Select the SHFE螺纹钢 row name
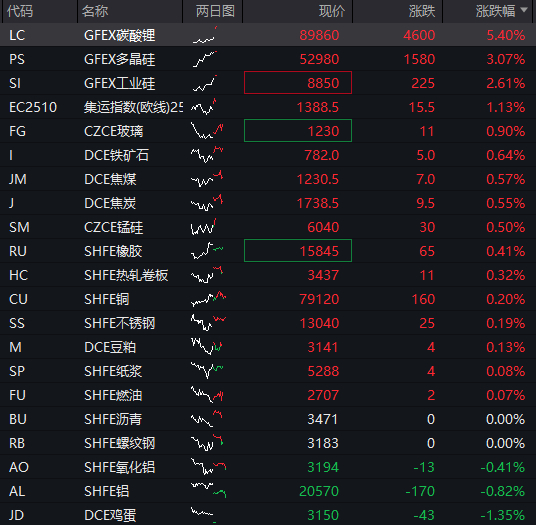 click(x=120, y=443)
